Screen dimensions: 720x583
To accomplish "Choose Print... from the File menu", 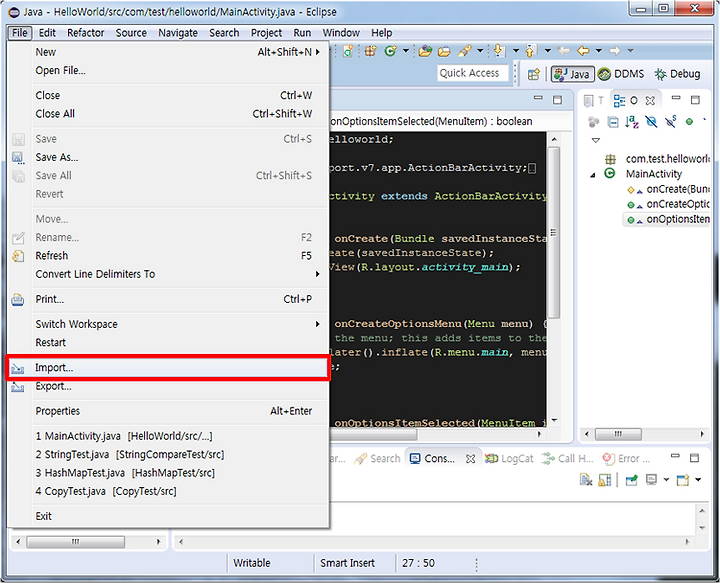I will pos(168,299).
